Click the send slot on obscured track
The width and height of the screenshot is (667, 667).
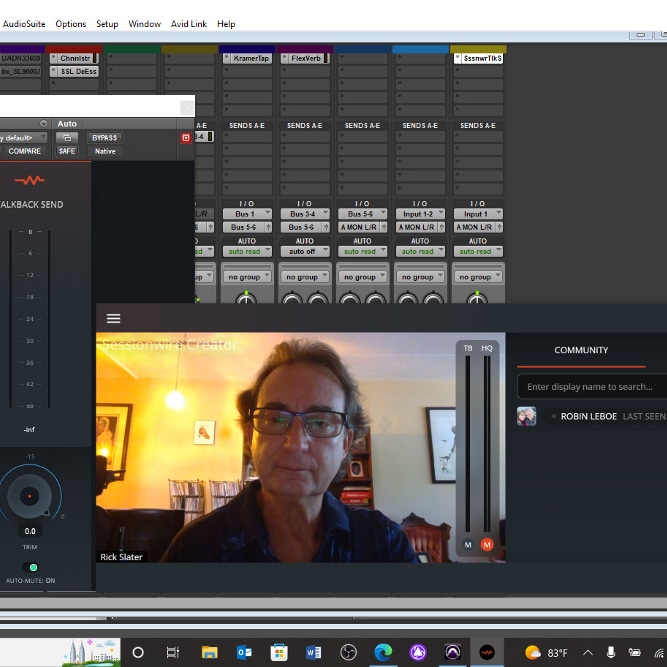coord(204,137)
